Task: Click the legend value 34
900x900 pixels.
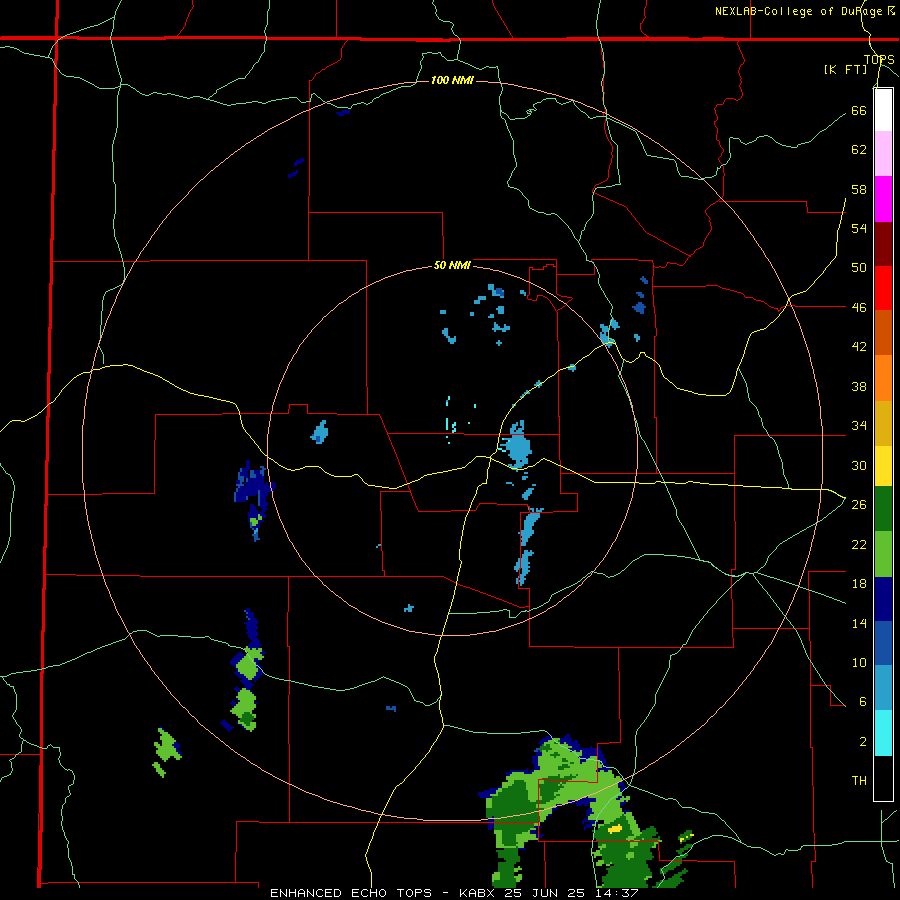Action: [859, 425]
